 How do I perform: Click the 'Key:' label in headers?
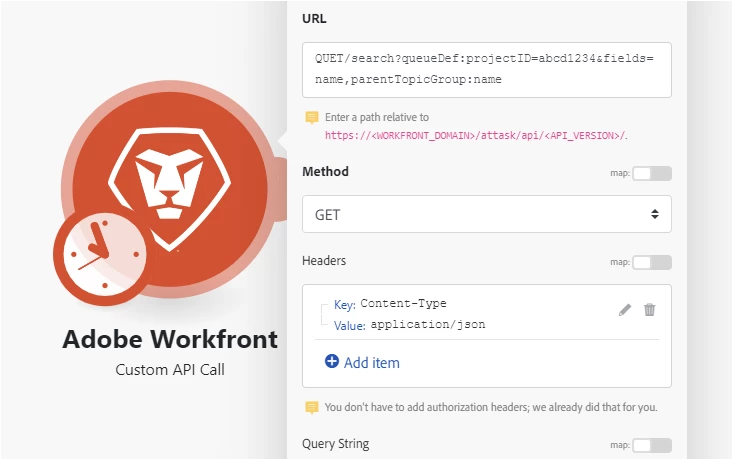coord(345,305)
